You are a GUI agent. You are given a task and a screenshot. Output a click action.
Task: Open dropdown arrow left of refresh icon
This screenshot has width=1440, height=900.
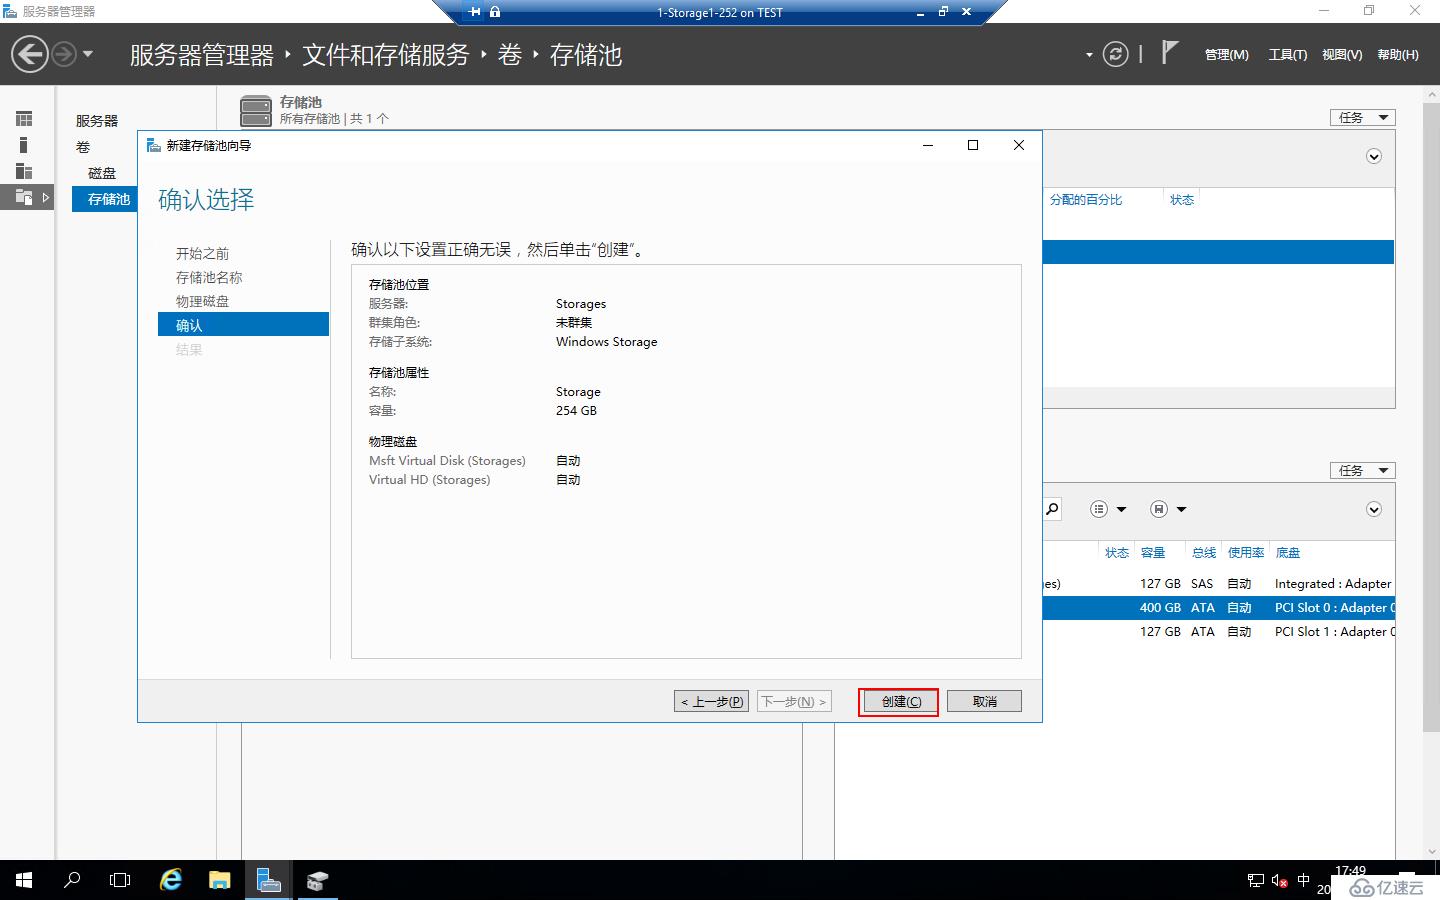(x=1089, y=55)
